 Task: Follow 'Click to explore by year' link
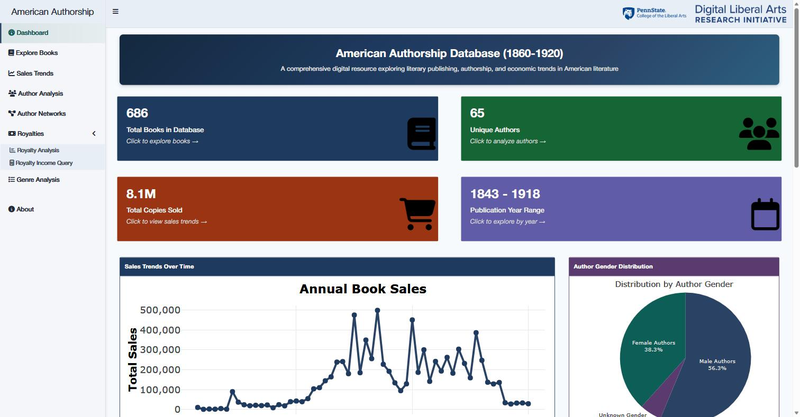click(507, 222)
